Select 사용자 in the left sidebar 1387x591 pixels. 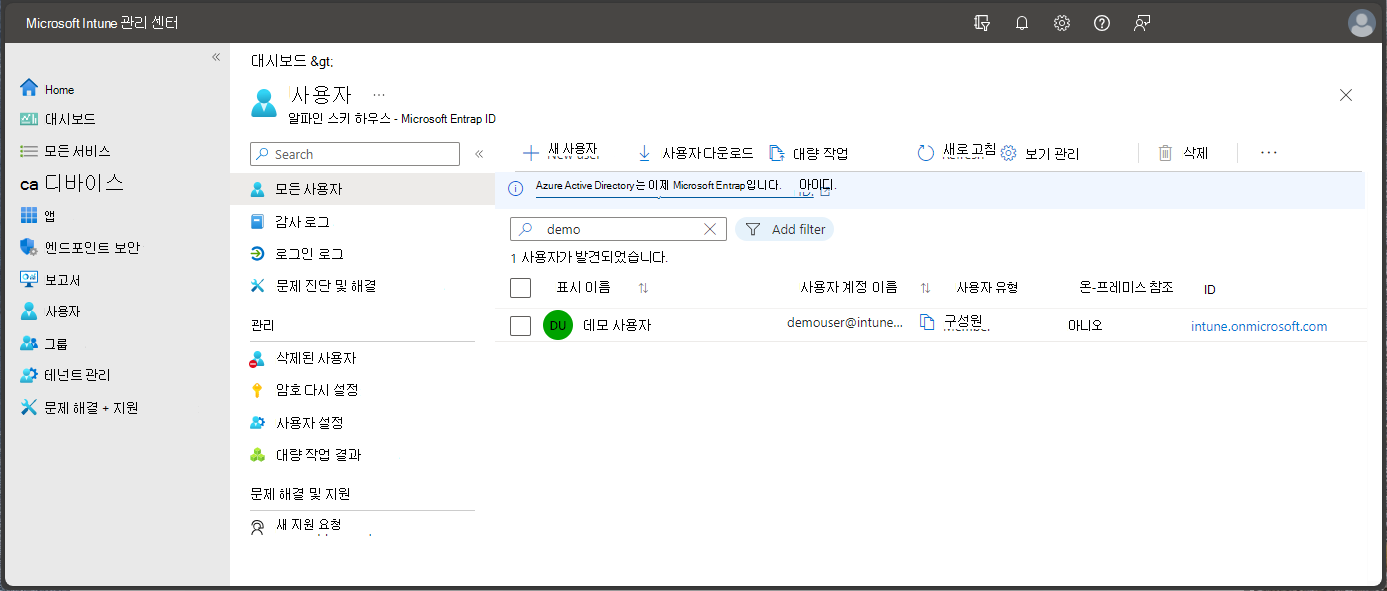[50, 311]
